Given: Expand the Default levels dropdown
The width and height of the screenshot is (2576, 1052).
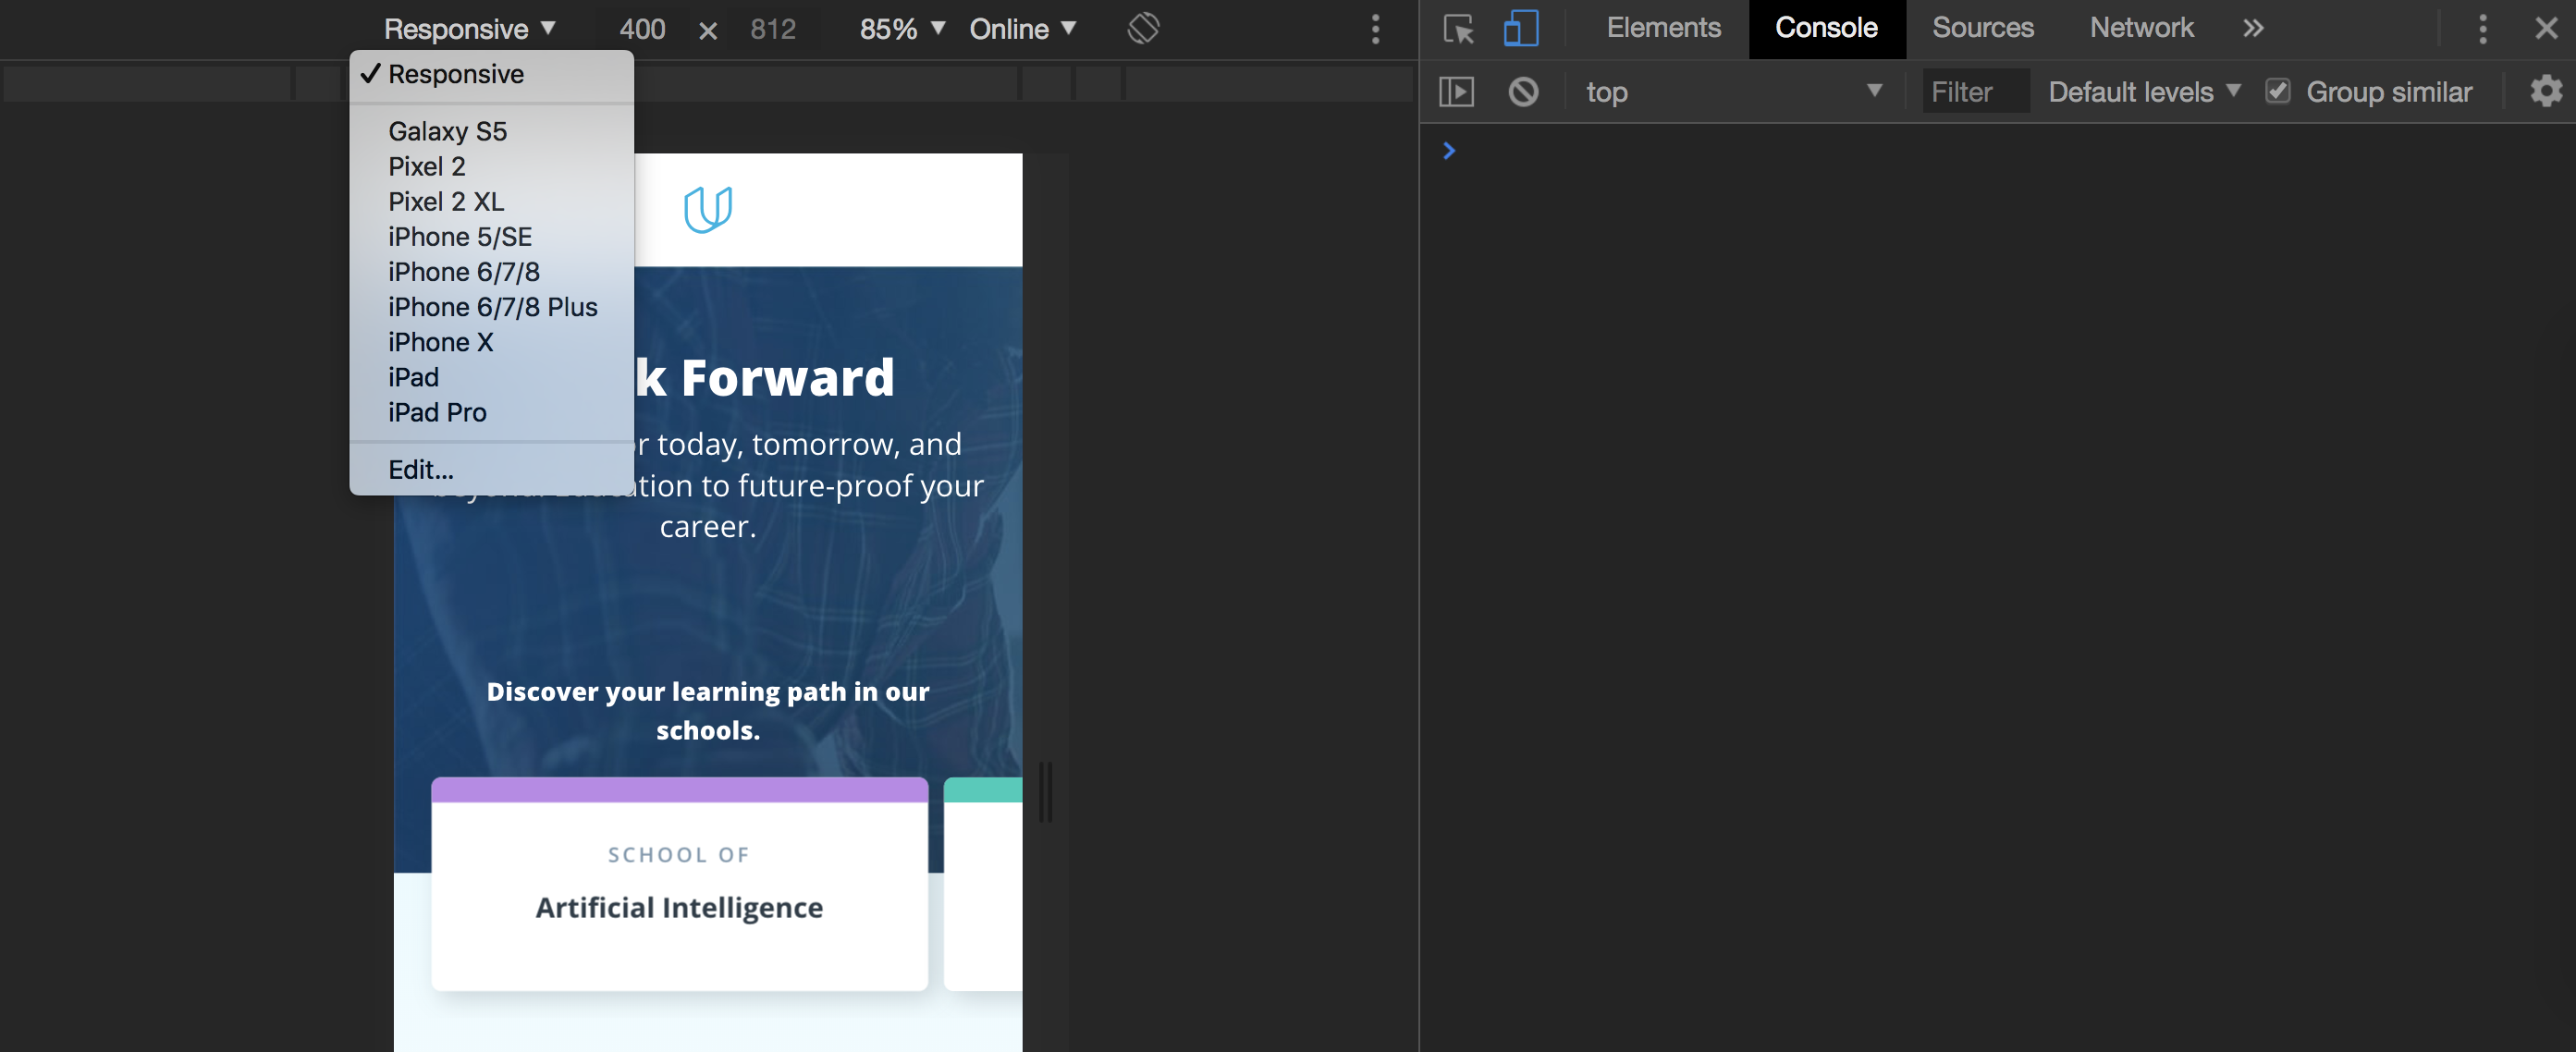Looking at the screenshot, I should coord(2144,92).
